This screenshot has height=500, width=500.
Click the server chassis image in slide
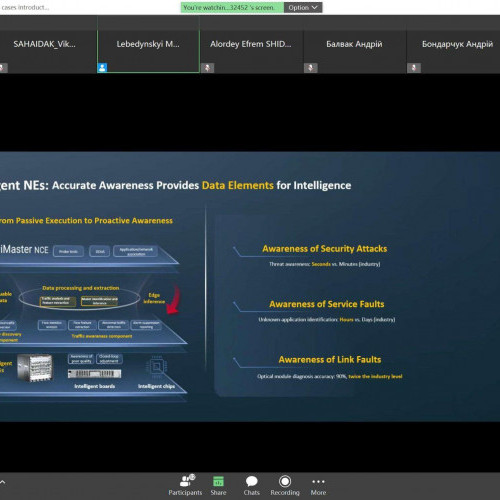(35, 368)
